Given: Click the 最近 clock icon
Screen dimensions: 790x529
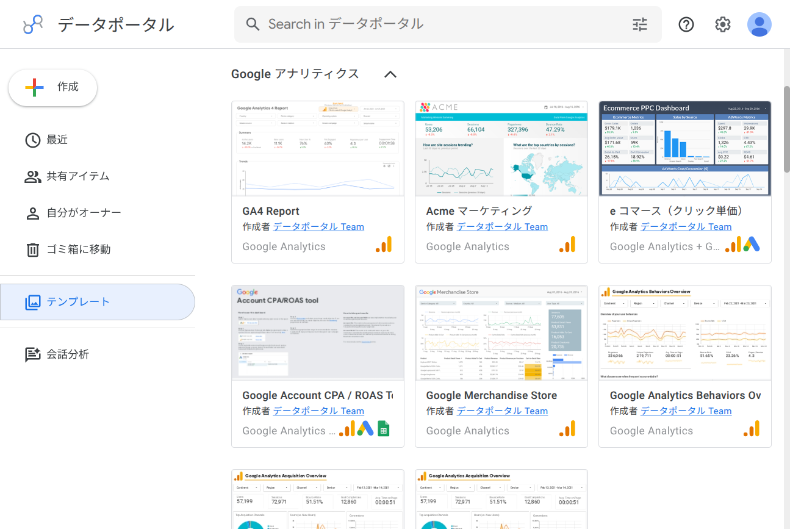Looking at the screenshot, I should (x=33, y=140).
